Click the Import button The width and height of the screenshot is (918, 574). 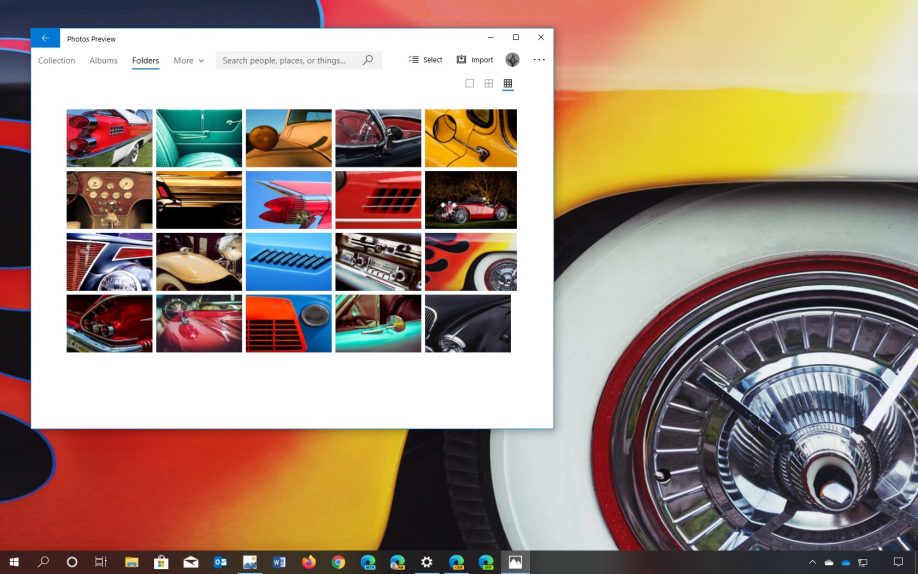(x=475, y=60)
